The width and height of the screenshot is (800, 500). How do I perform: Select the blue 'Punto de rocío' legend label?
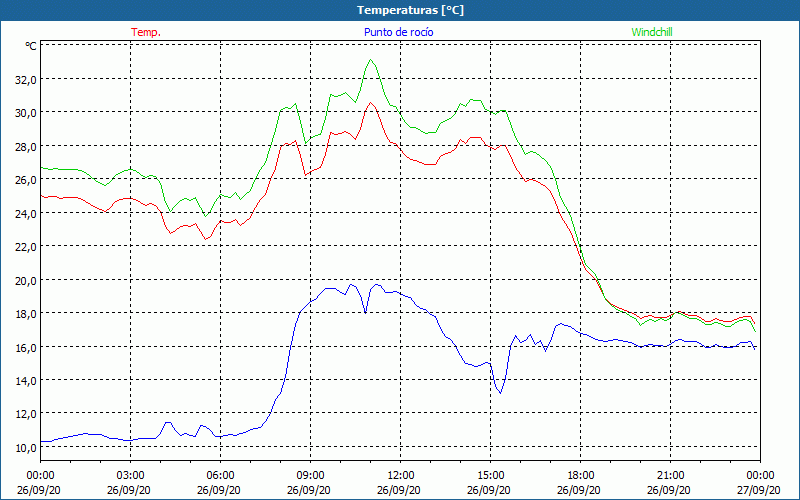click(x=398, y=32)
